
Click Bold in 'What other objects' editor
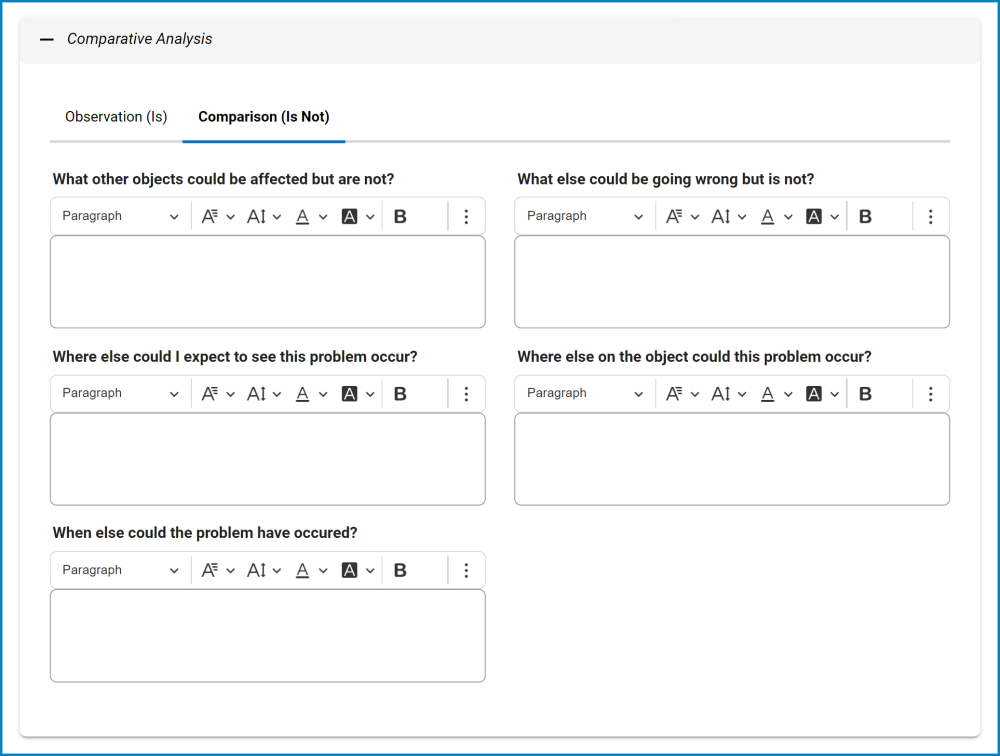(400, 216)
